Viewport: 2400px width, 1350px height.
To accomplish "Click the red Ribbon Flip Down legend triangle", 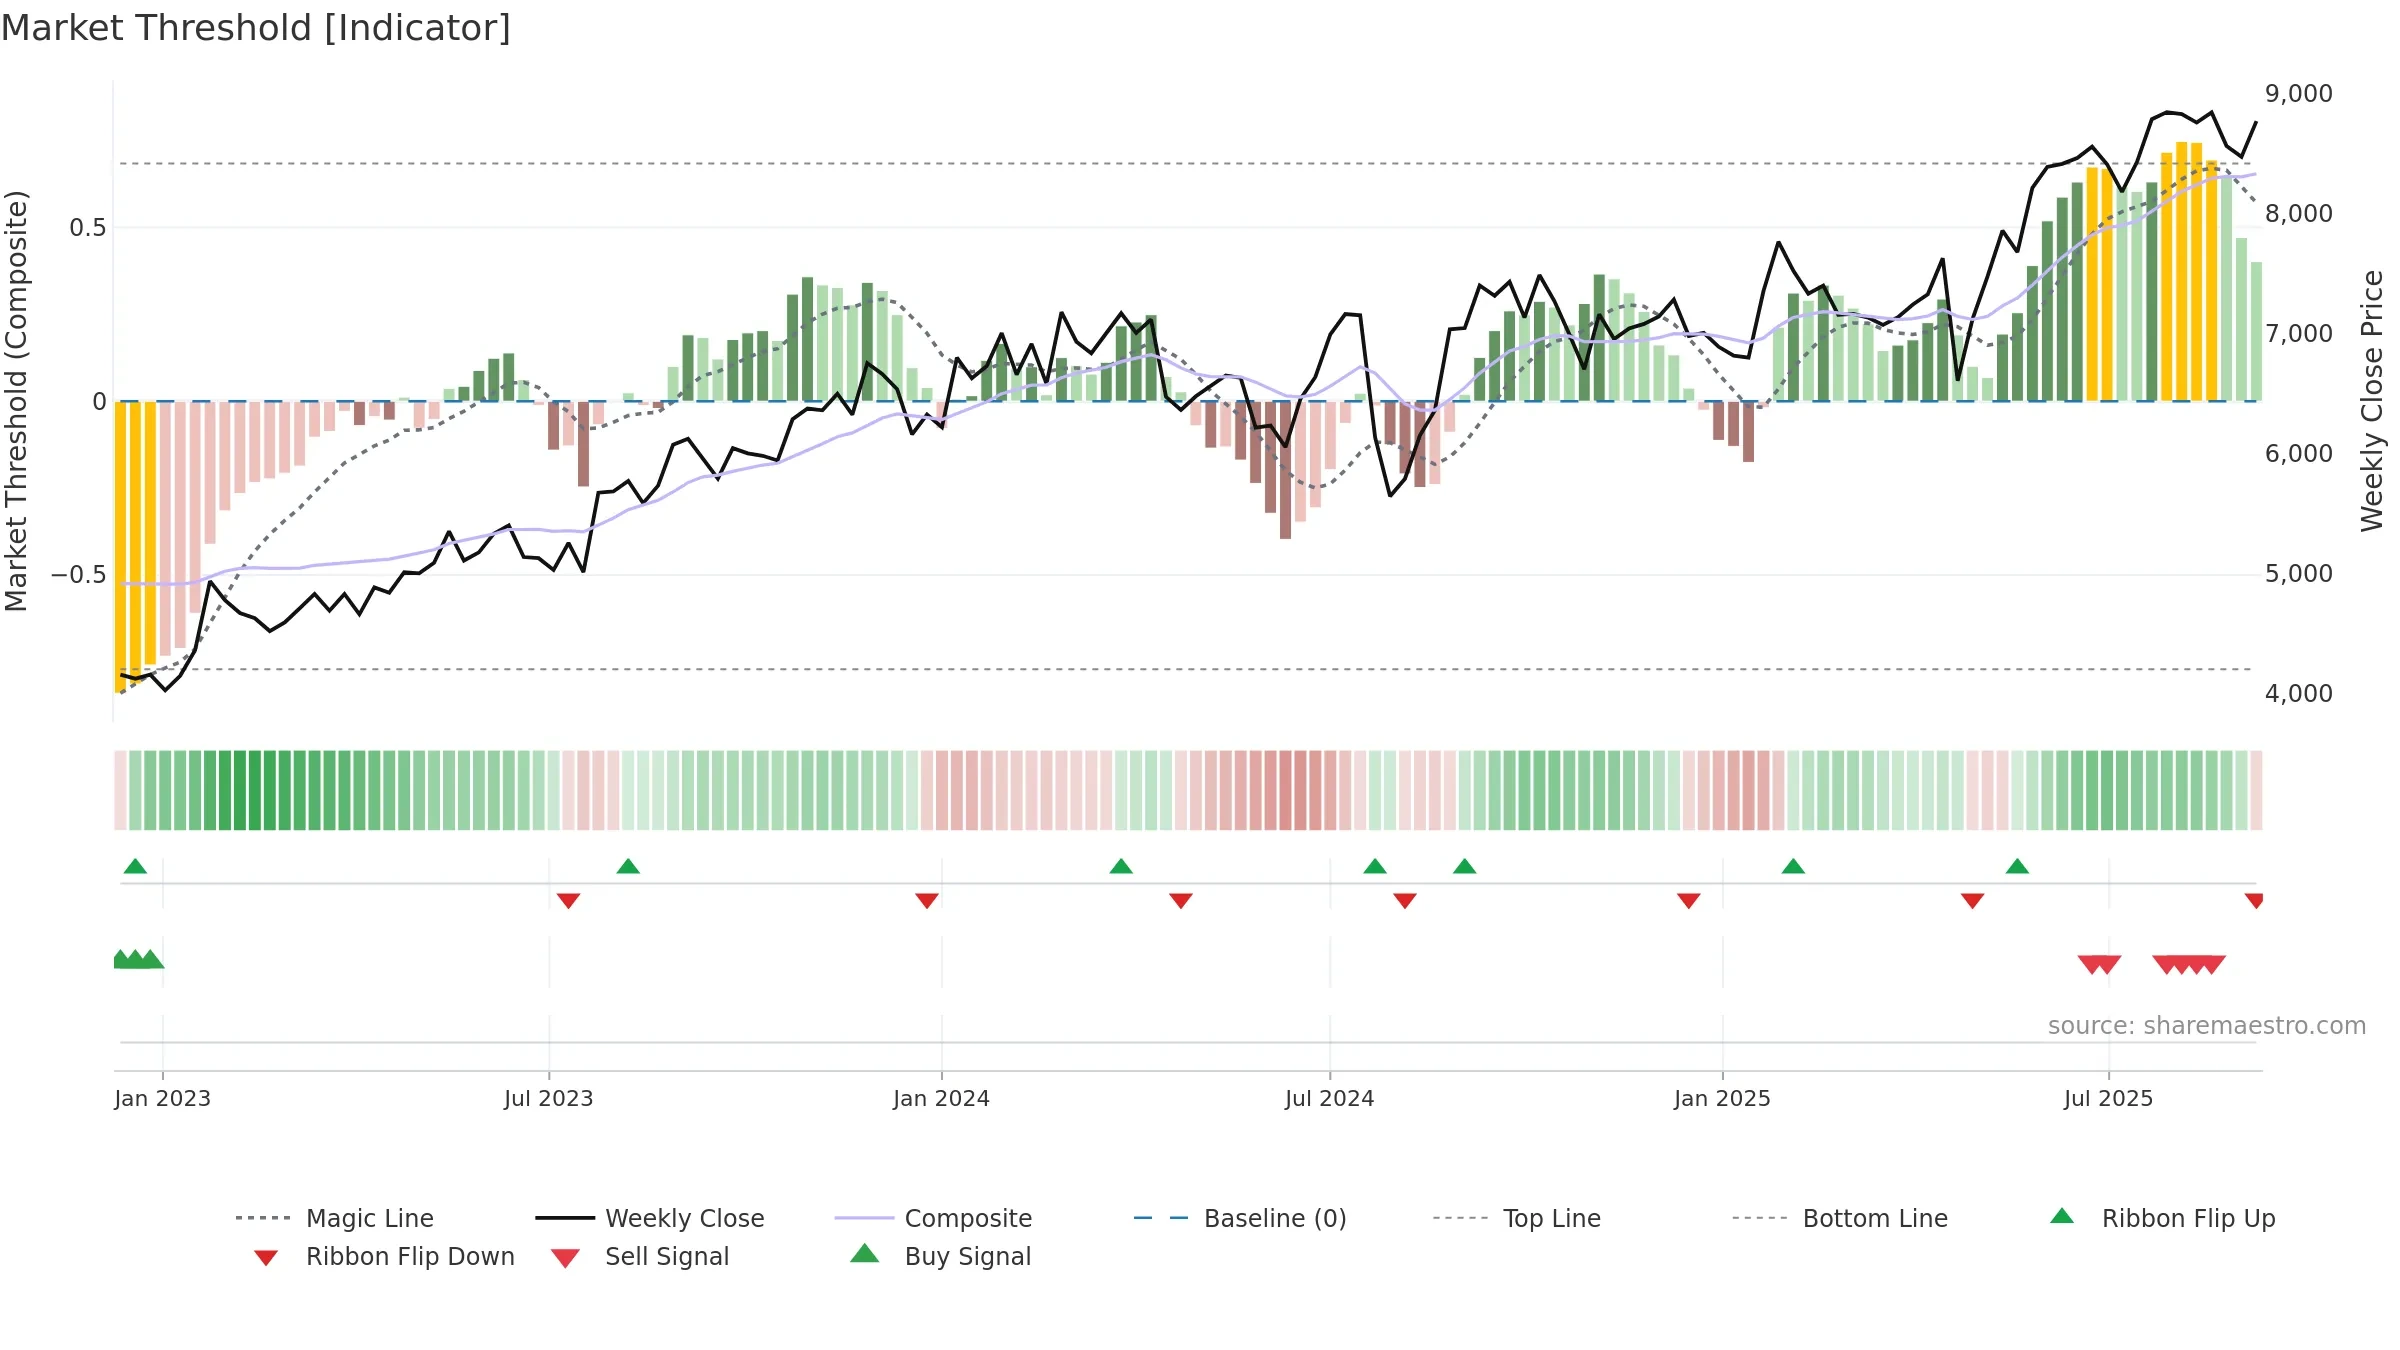I will tap(266, 1258).
